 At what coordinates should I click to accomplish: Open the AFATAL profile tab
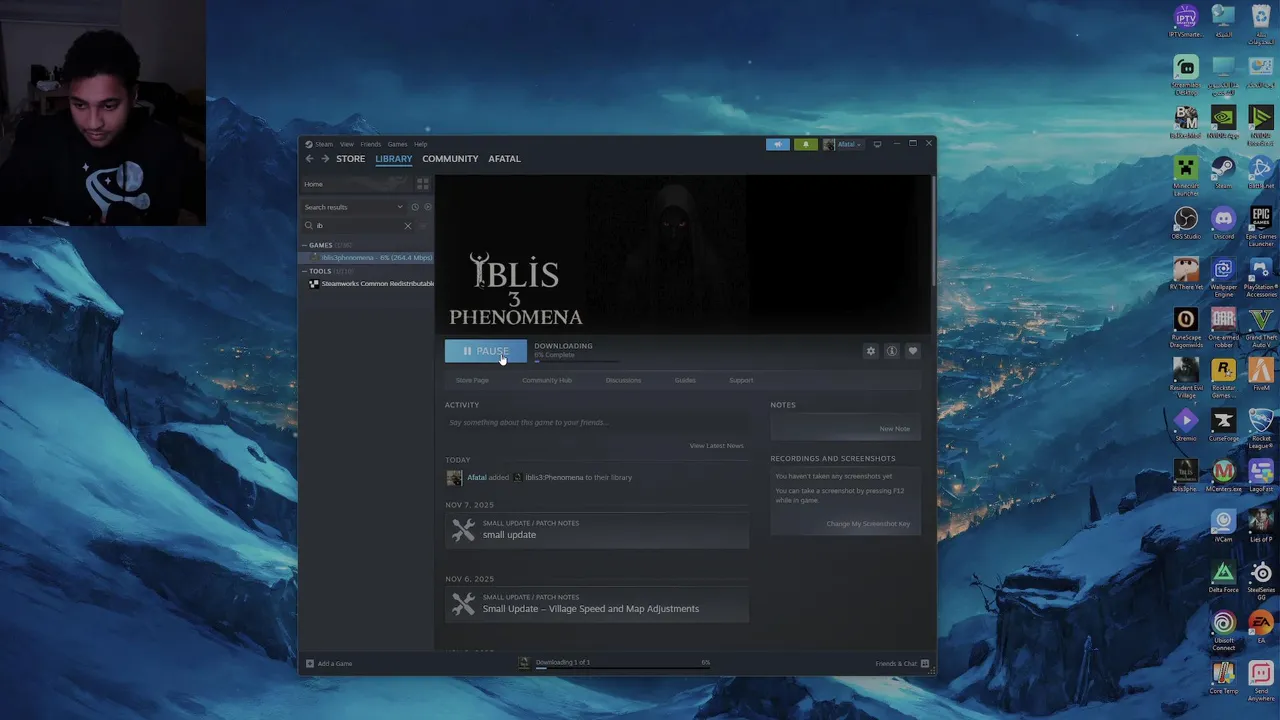click(x=504, y=159)
